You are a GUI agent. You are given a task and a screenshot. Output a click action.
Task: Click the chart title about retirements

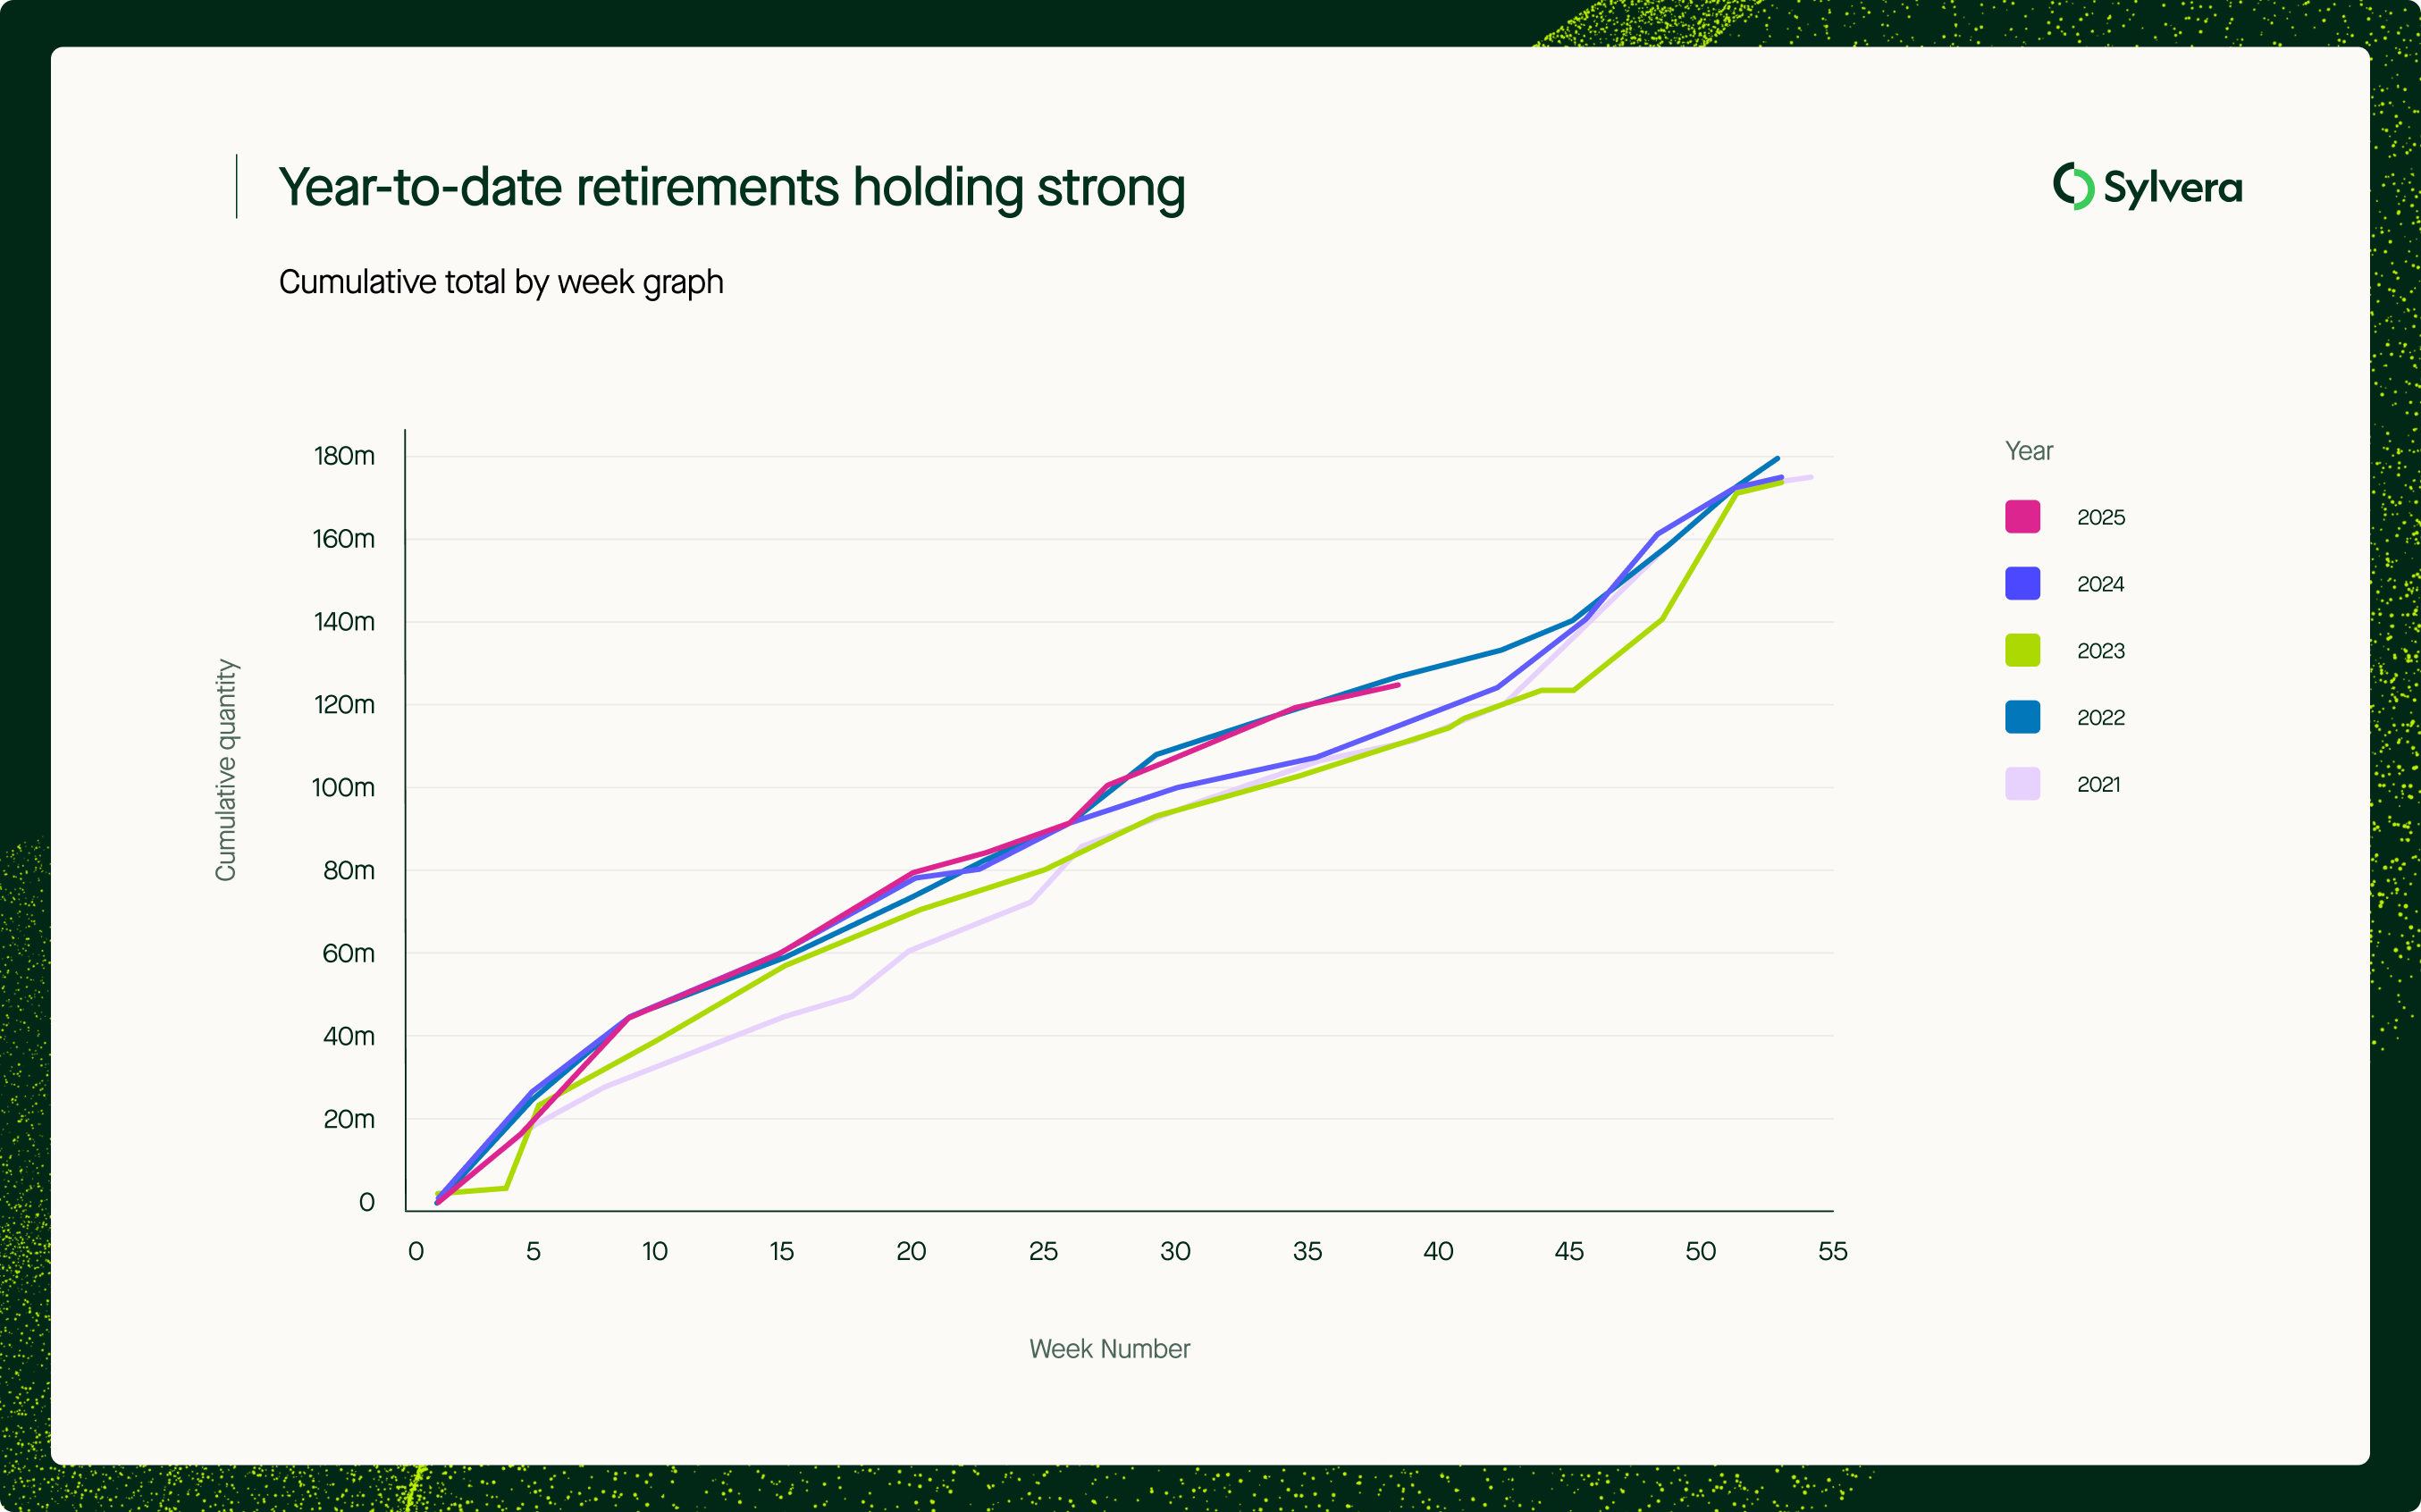pyautogui.click(x=731, y=187)
